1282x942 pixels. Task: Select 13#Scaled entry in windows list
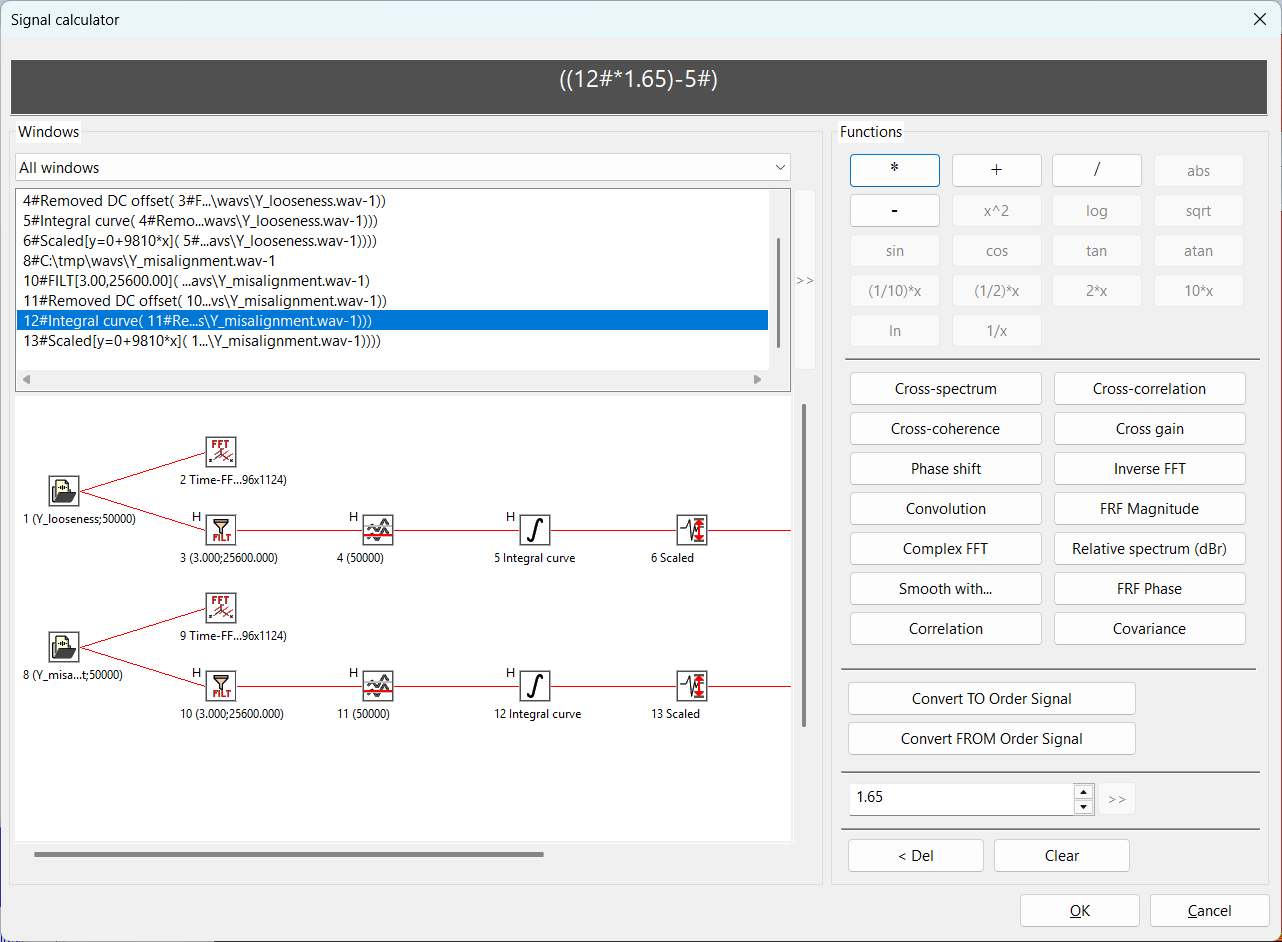(x=200, y=341)
